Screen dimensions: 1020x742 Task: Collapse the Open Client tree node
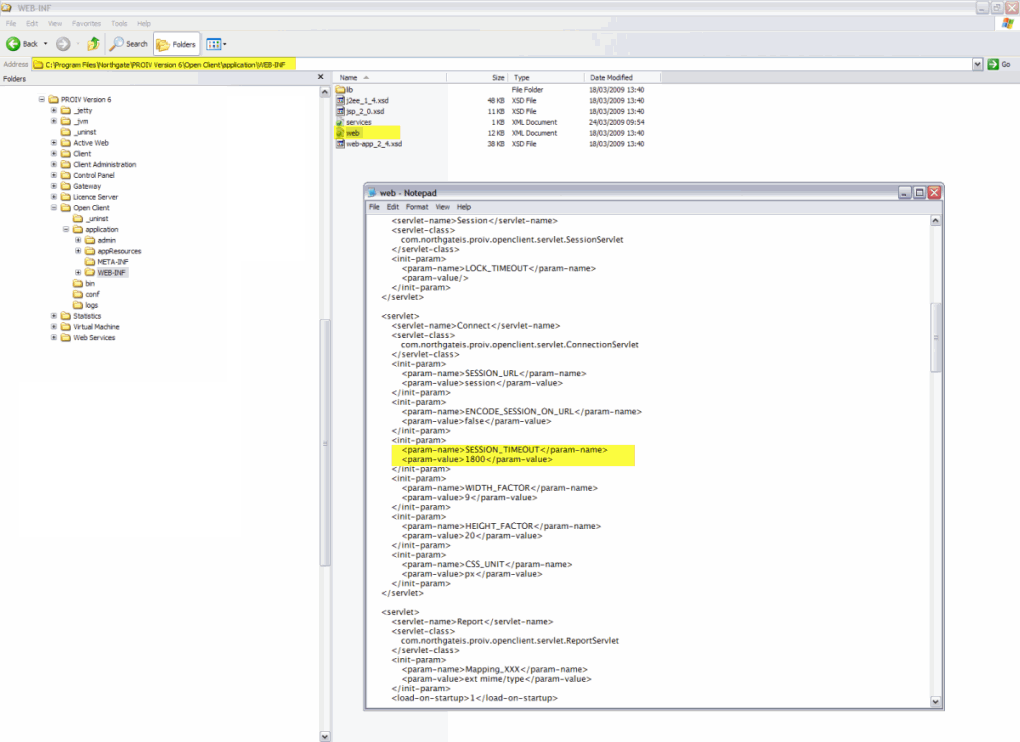pyautogui.click(x=54, y=208)
